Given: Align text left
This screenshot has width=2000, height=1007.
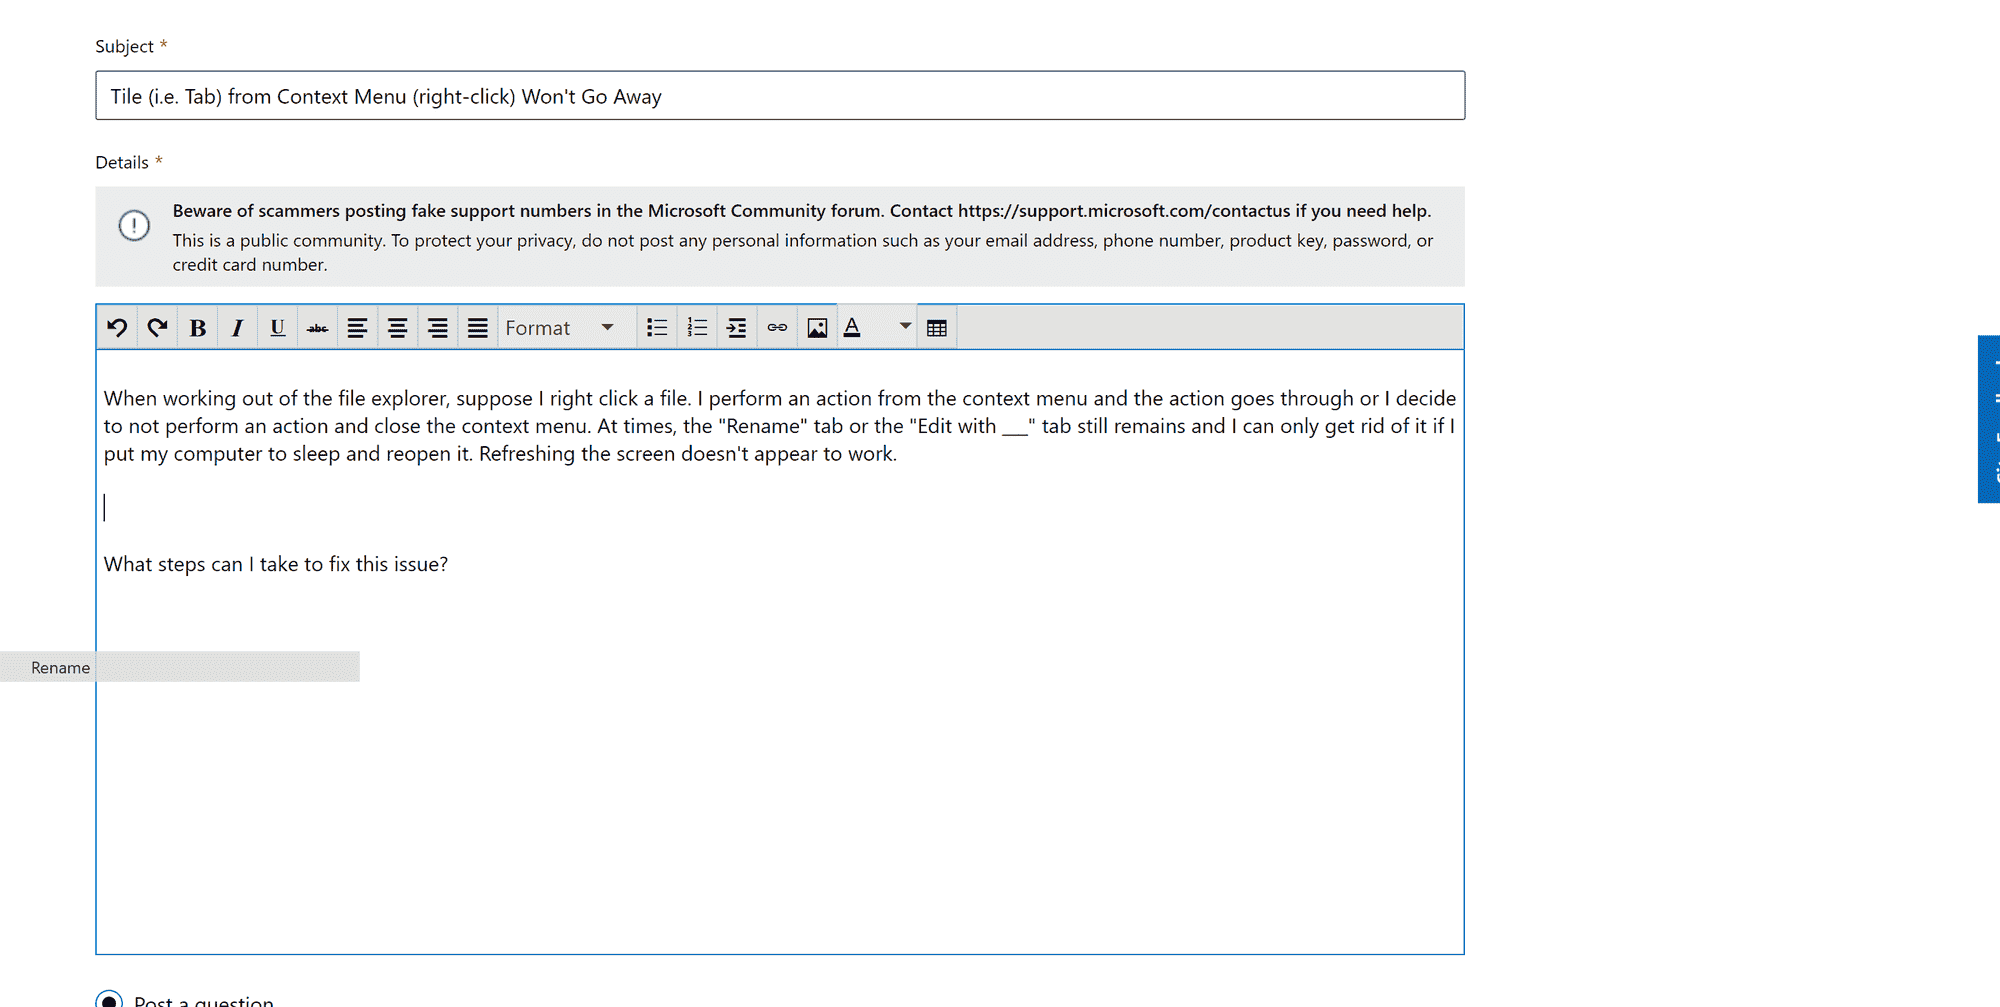Looking at the screenshot, I should 357,328.
